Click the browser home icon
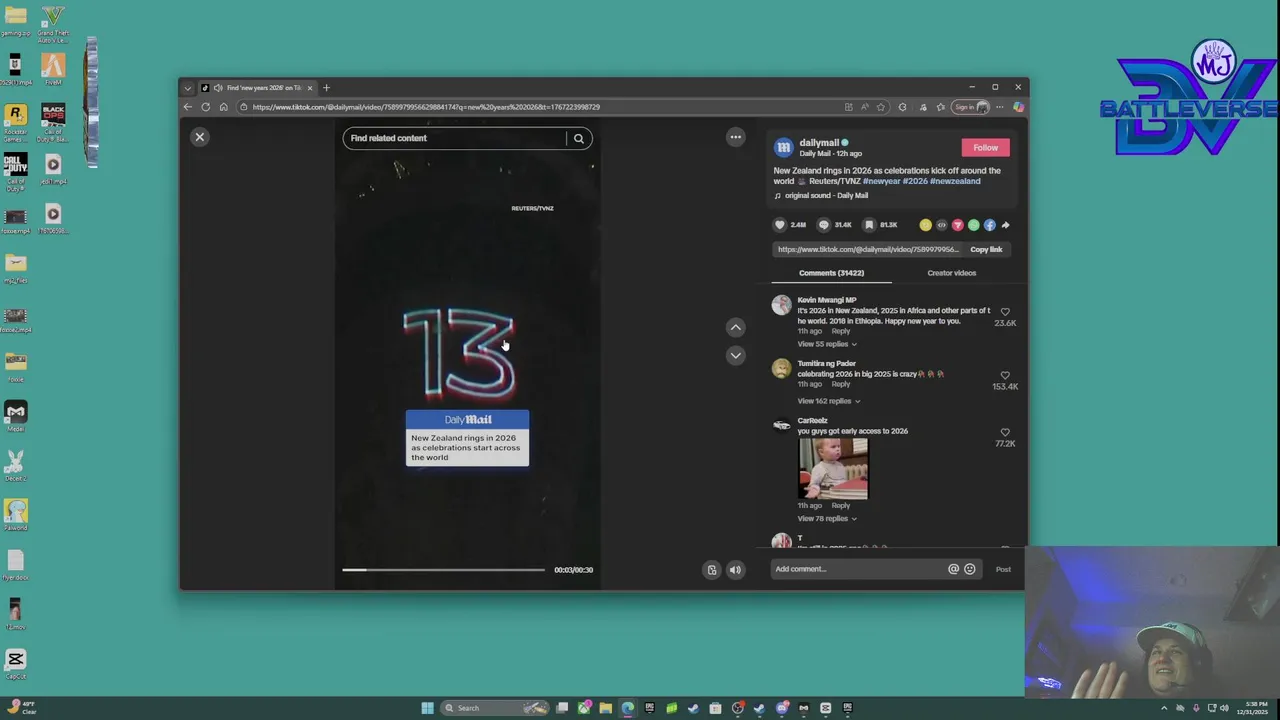 (223, 107)
